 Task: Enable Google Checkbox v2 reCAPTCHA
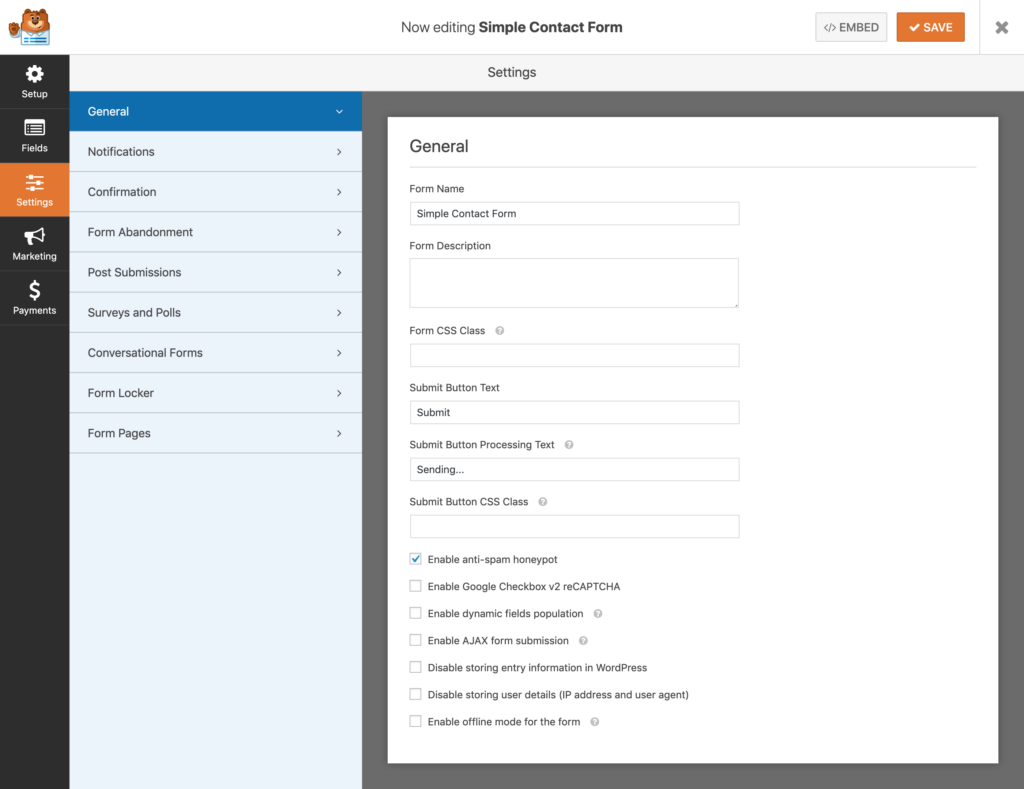[x=415, y=586]
